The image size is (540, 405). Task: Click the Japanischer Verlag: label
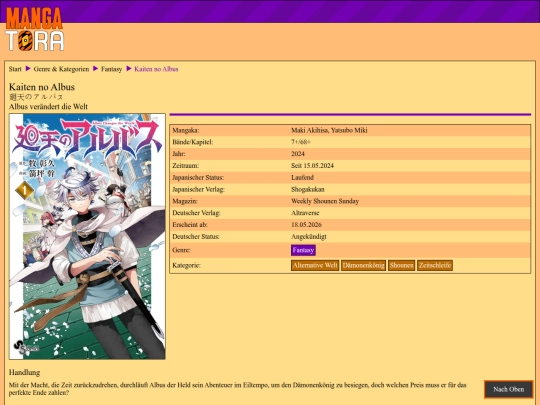click(x=198, y=189)
